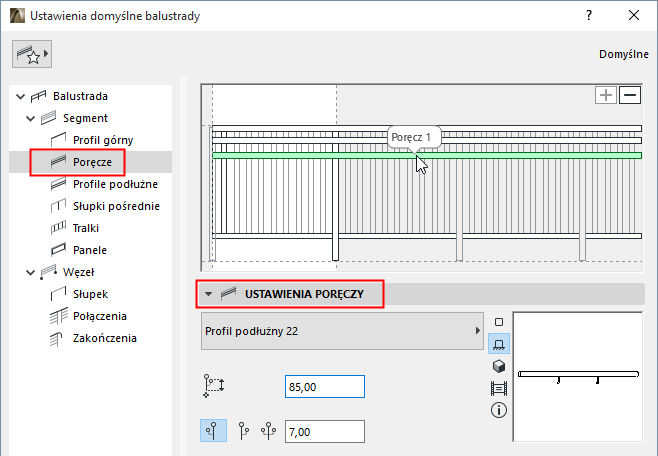
Task: Show component info icon
Action: [499, 410]
